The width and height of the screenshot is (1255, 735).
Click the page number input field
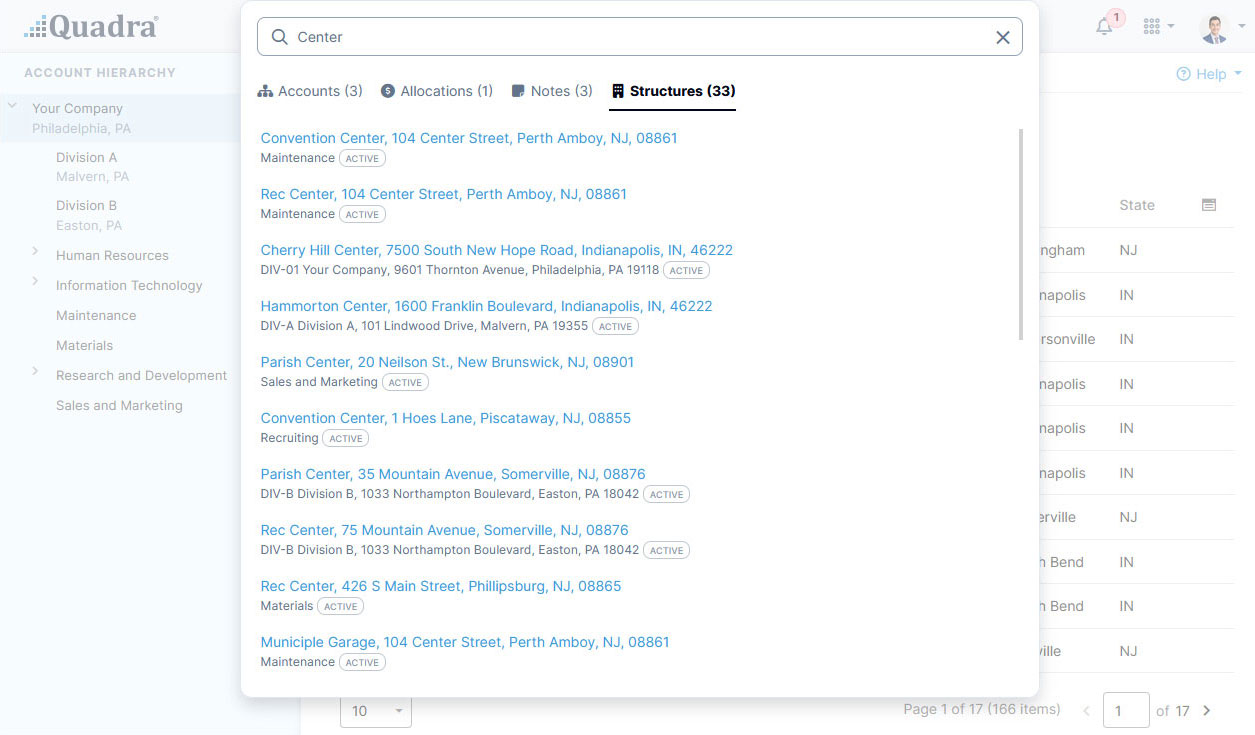[x=1125, y=711]
